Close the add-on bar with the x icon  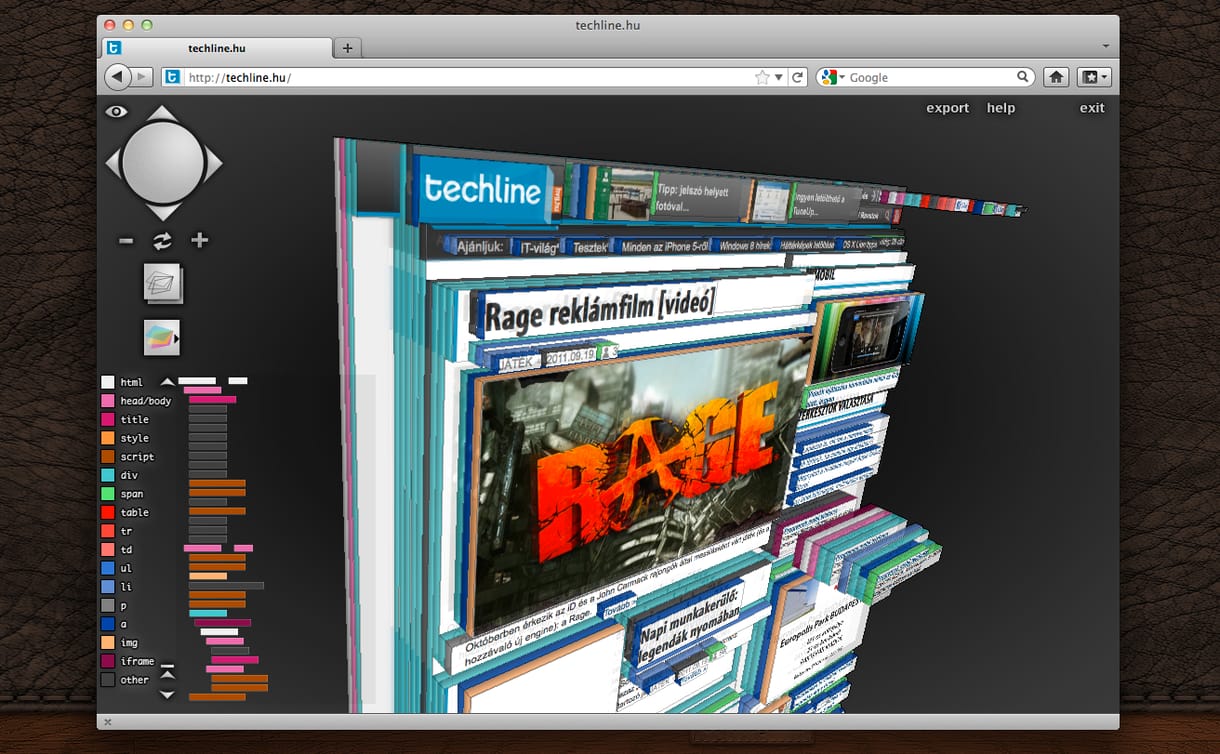pos(107,721)
